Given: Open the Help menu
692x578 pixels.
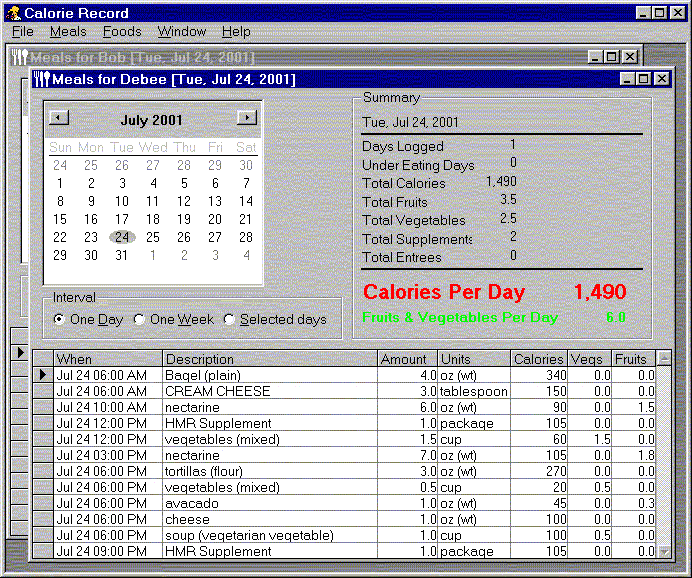Looking at the screenshot, I should [236, 32].
